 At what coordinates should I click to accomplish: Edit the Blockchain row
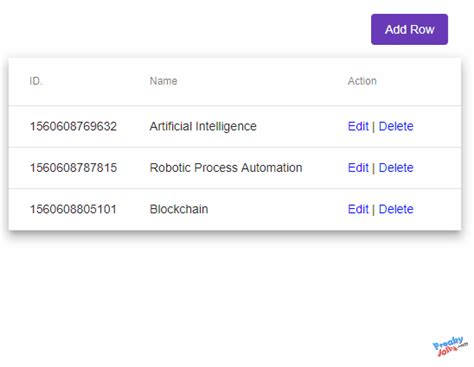pos(358,209)
